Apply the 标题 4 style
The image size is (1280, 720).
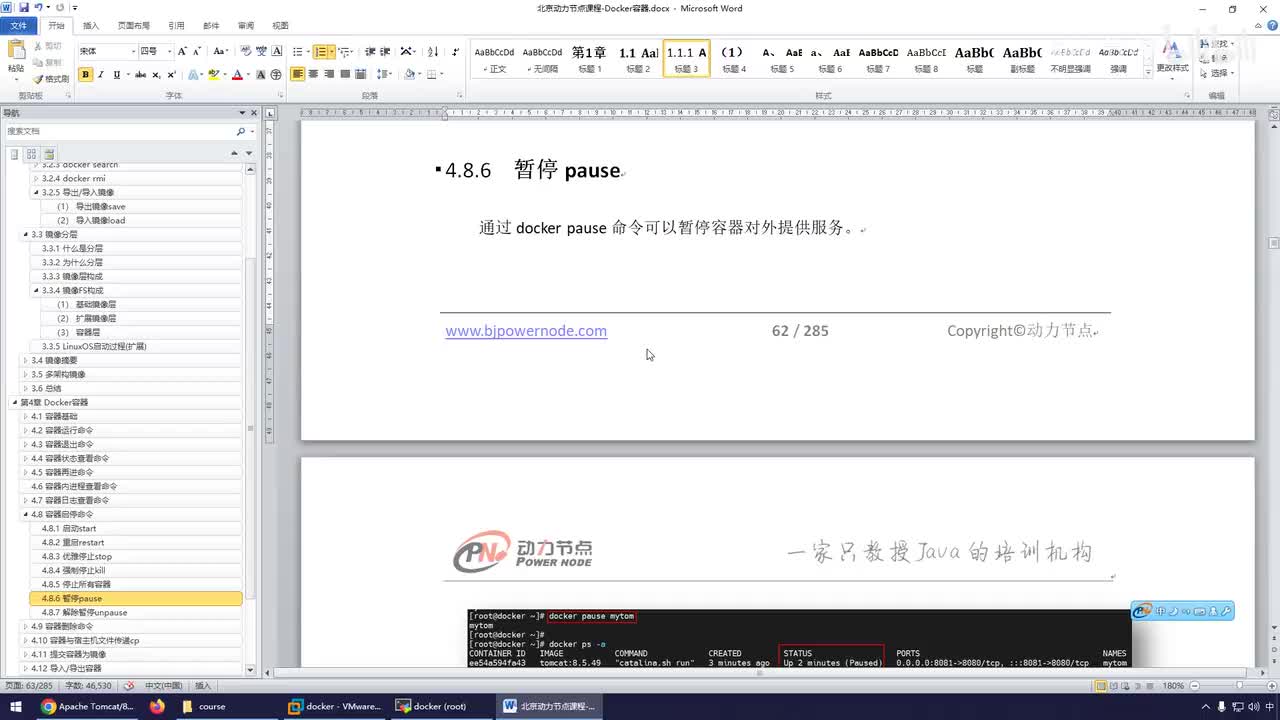coord(734,59)
